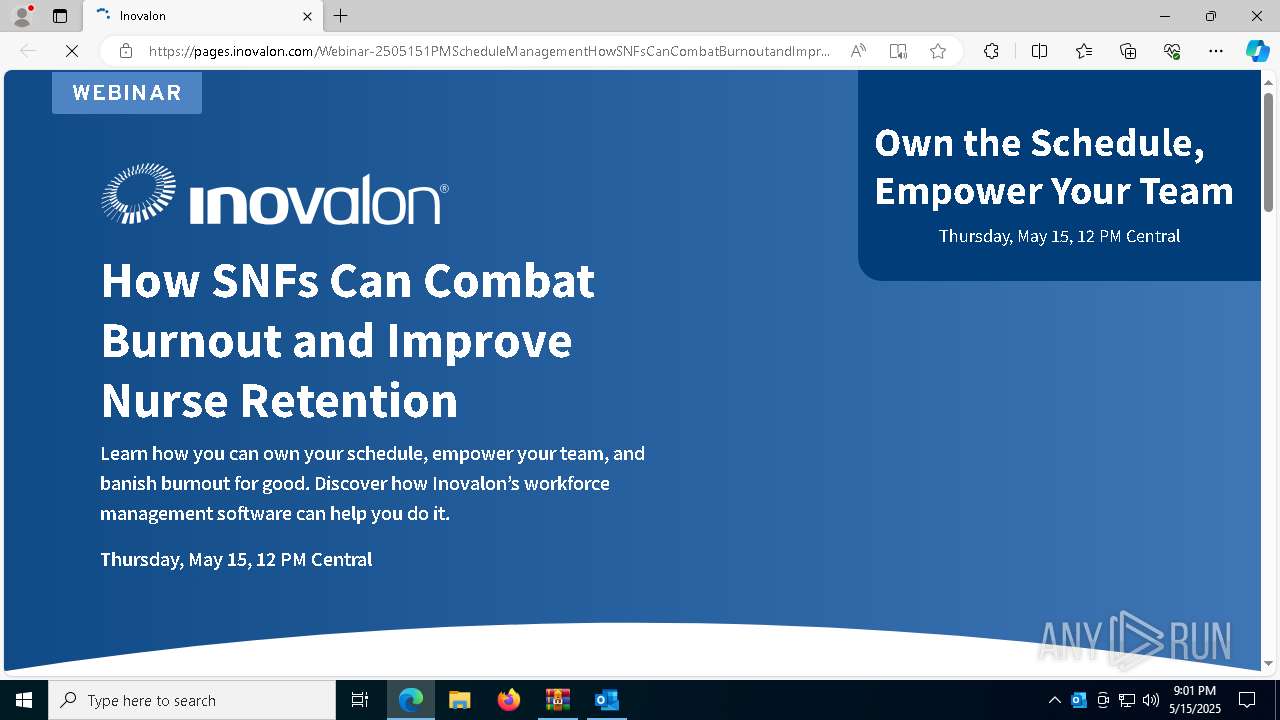Click date text under Own the Schedule
1280x720 pixels.
pos(1059,236)
